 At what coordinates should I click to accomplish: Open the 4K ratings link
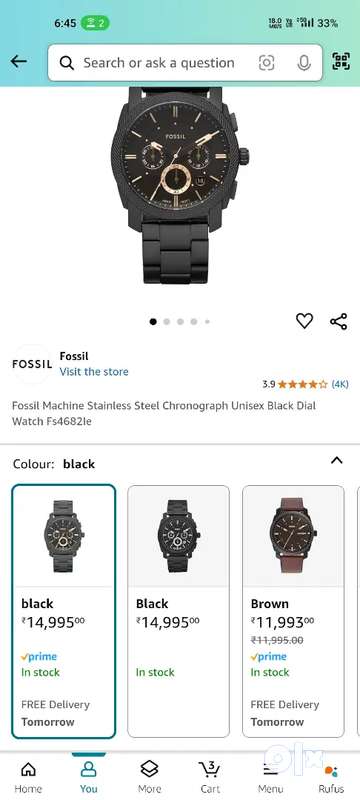[x=340, y=384]
